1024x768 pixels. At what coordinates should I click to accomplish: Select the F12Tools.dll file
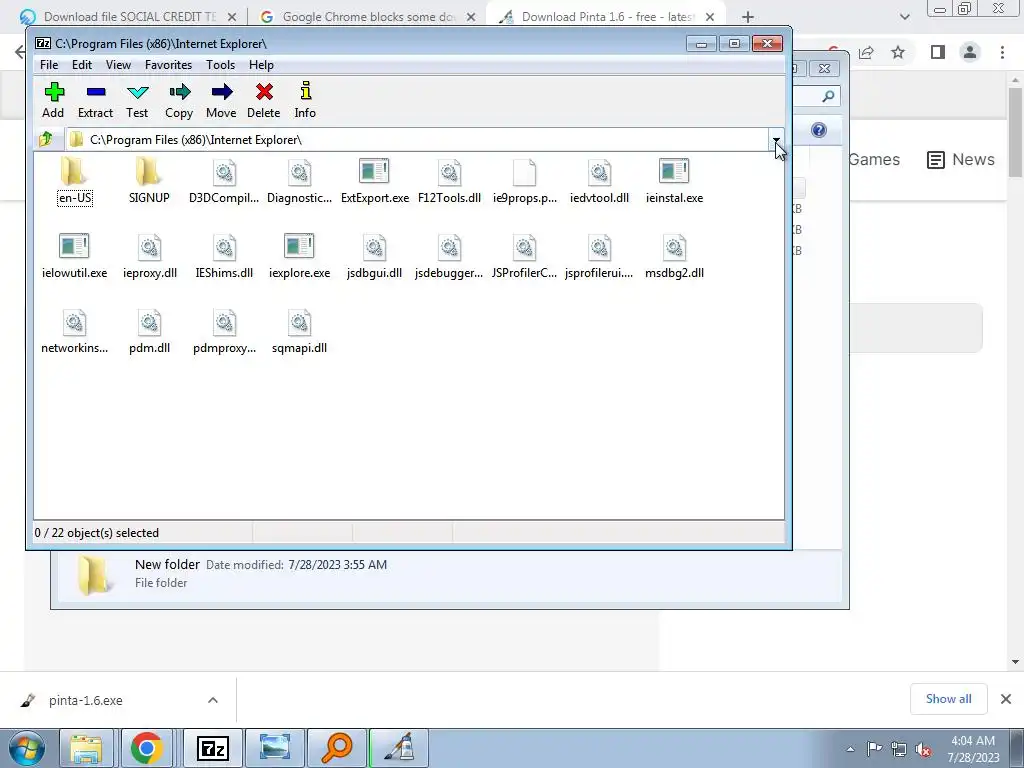pos(449,182)
